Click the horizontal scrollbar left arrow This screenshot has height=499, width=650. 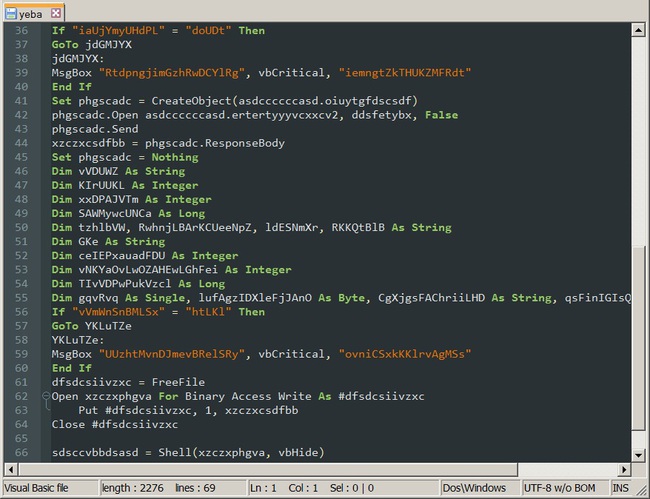(11, 470)
